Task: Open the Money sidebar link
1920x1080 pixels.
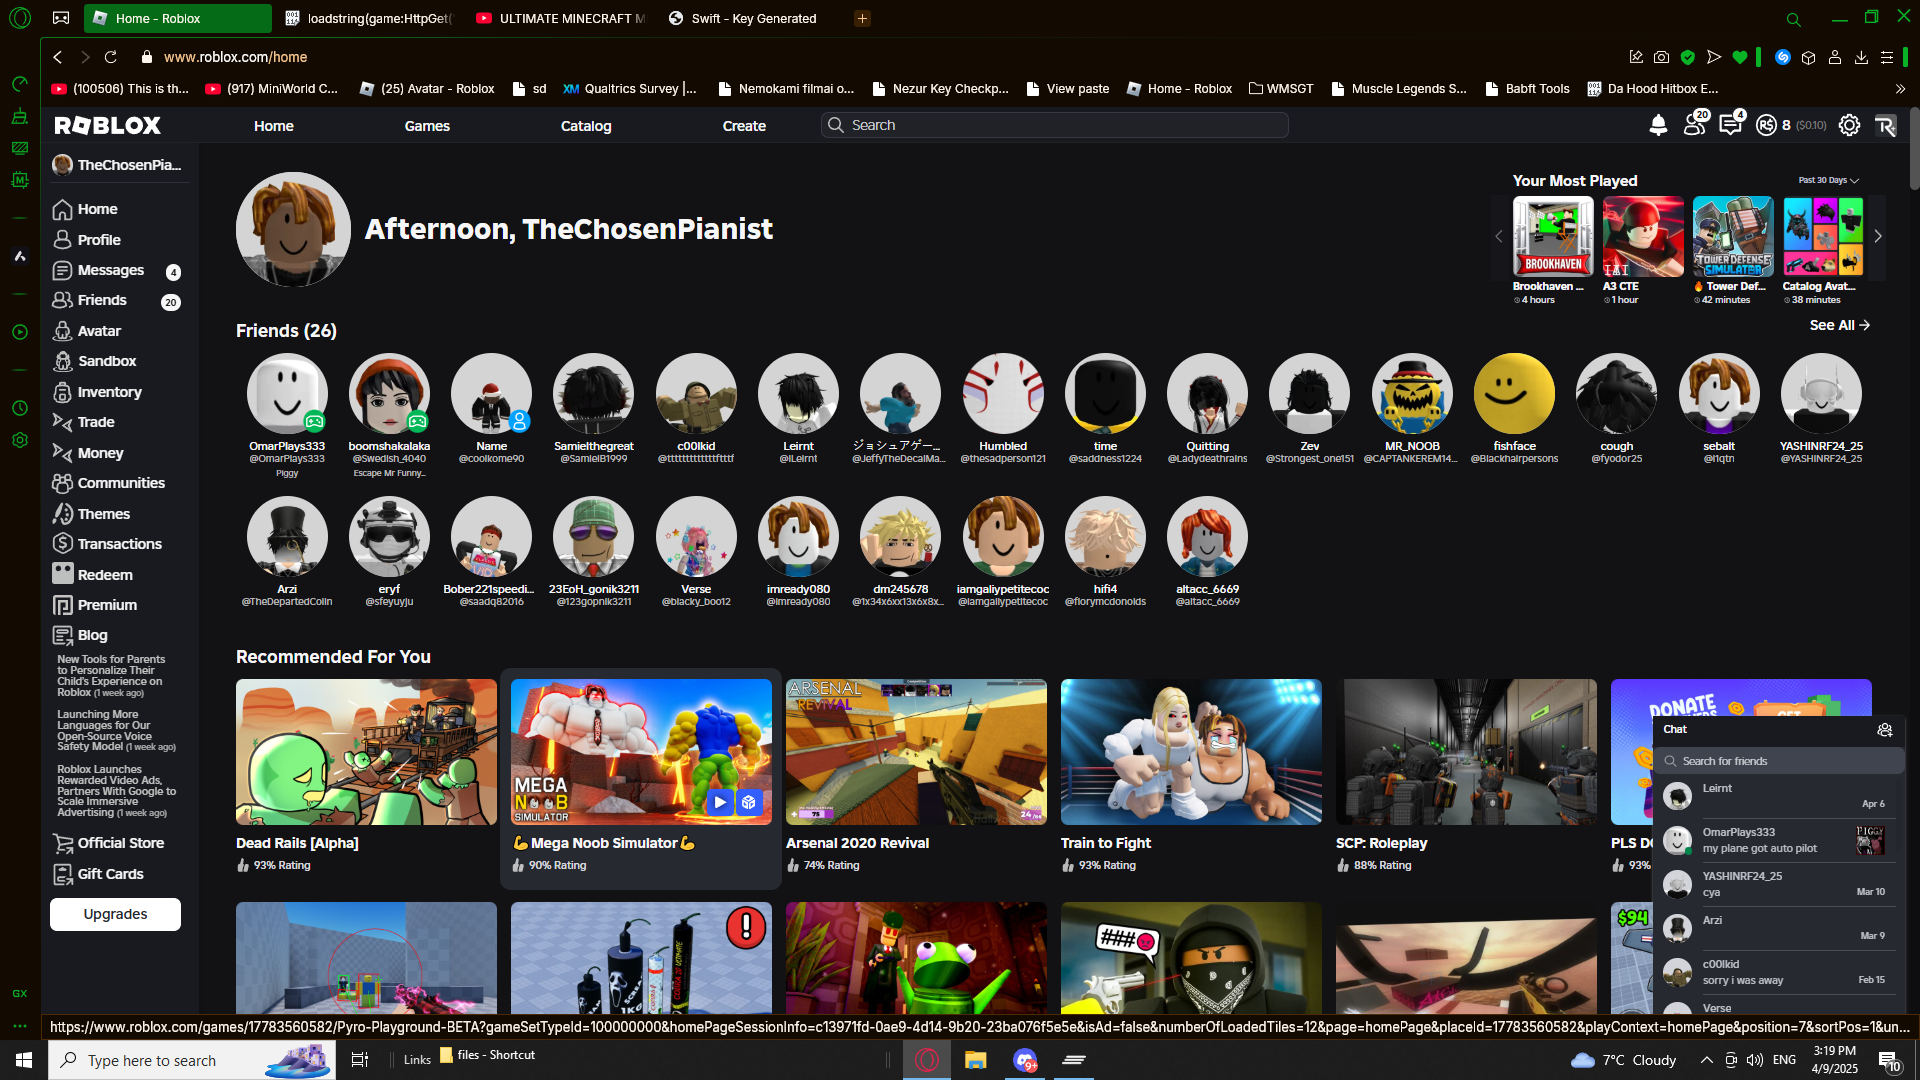Action: pyautogui.click(x=101, y=453)
